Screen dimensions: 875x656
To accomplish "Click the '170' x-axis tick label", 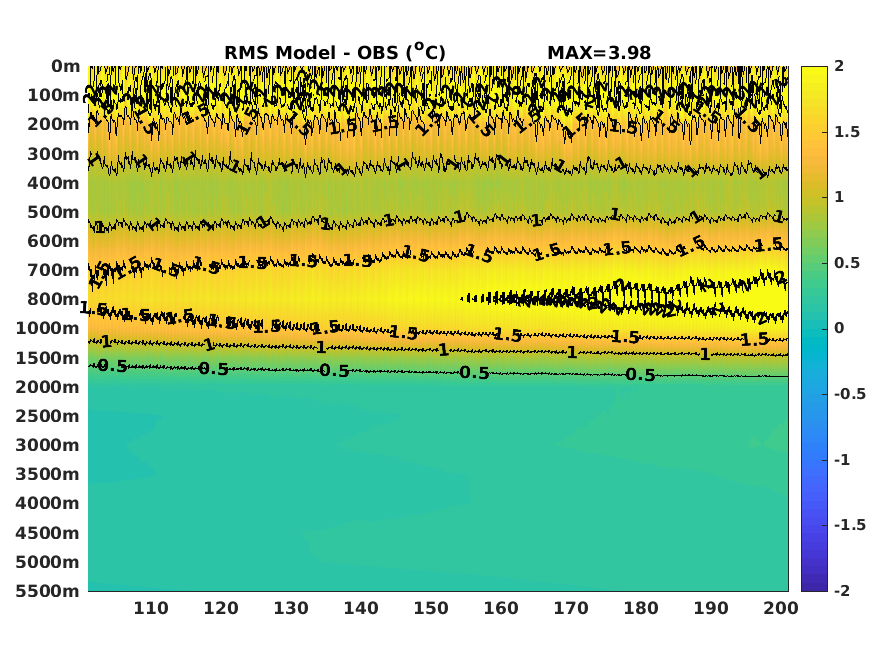I will pos(570,608).
